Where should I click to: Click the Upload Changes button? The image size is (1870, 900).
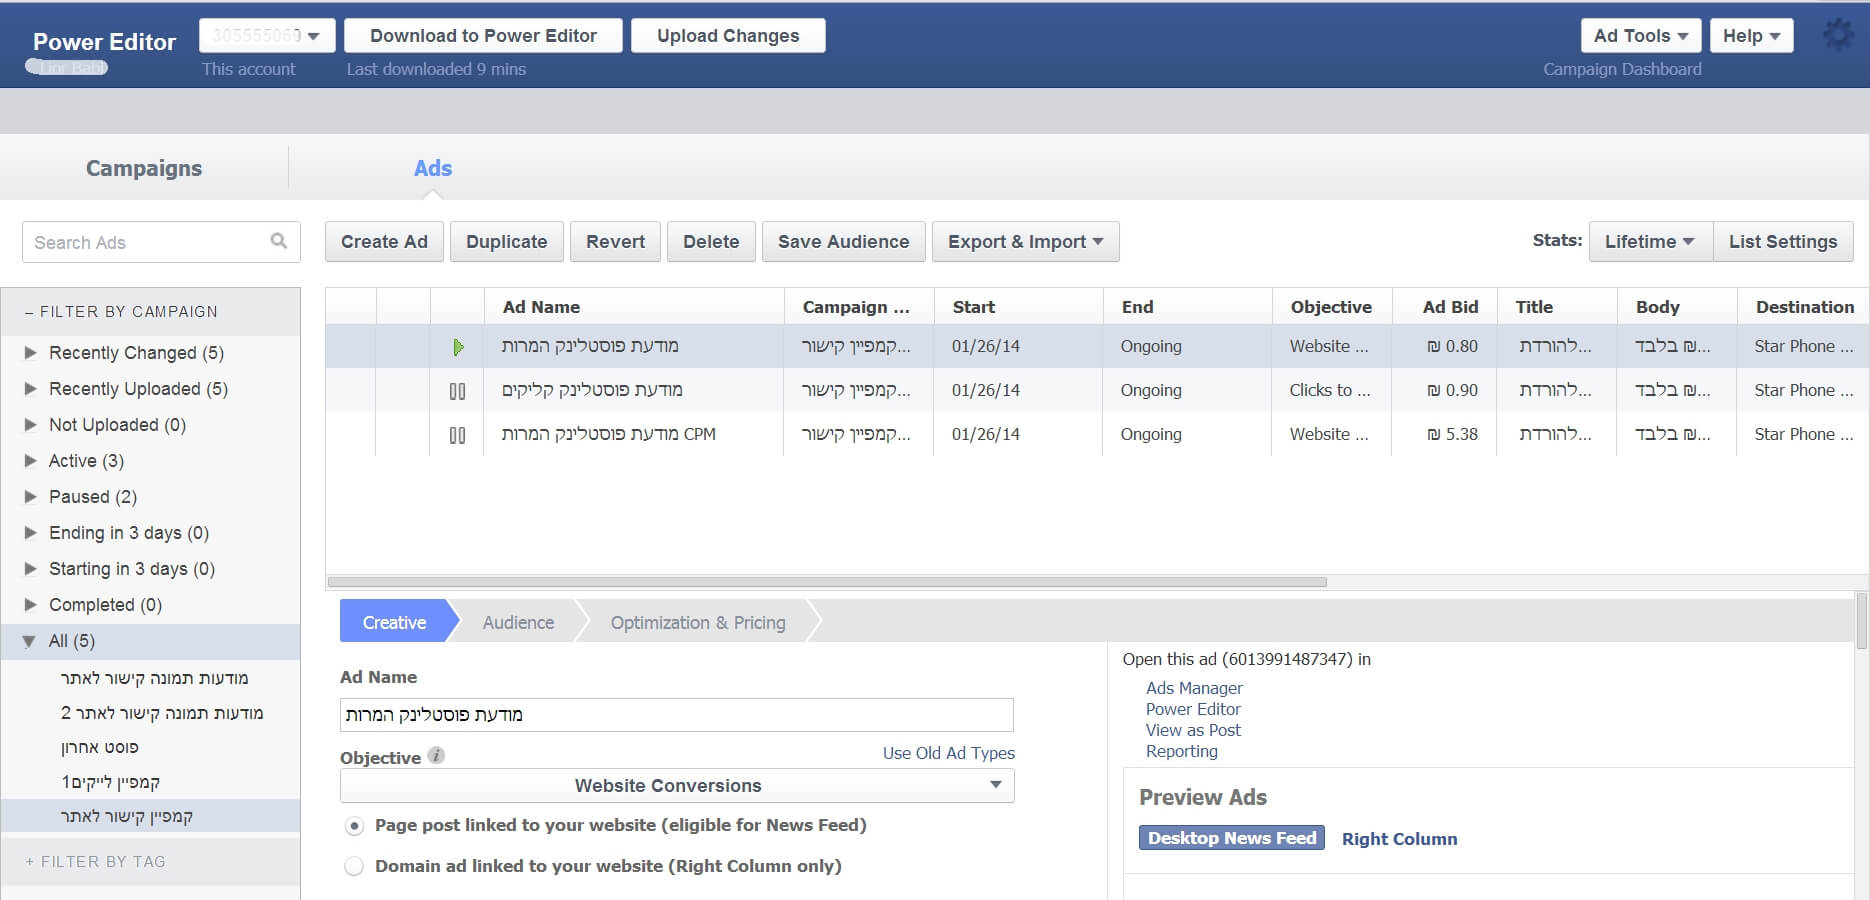[x=728, y=36]
